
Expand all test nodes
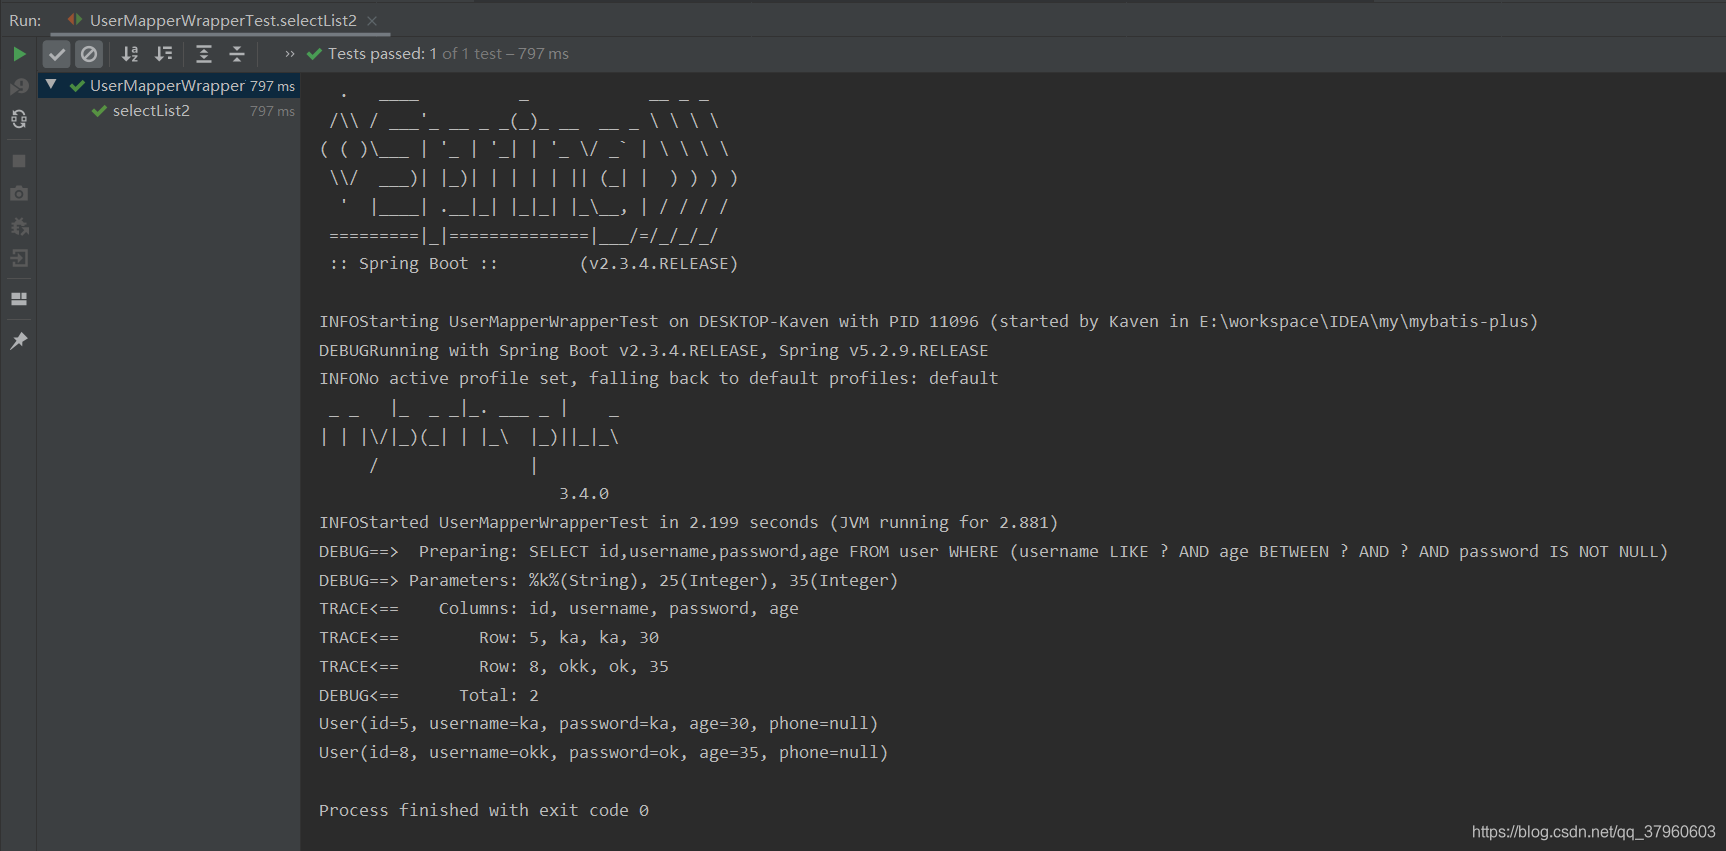point(204,54)
